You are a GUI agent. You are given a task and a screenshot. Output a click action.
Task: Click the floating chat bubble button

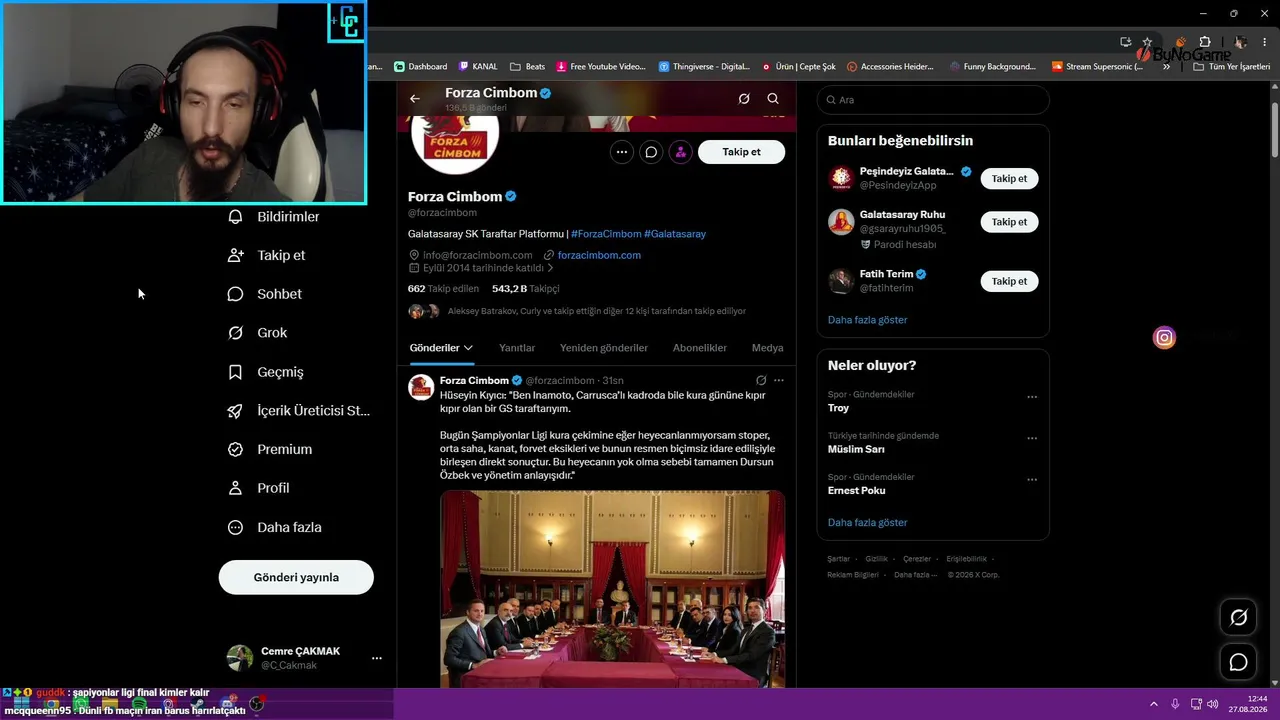pyautogui.click(x=1238, y=662)
